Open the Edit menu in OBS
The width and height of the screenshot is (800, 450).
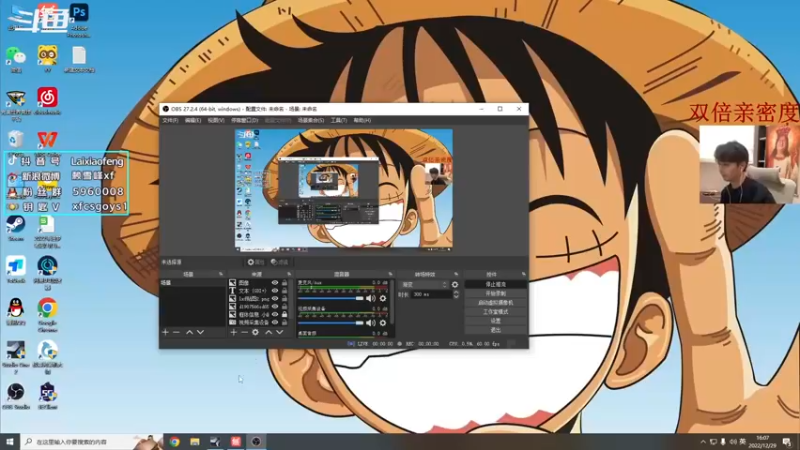pyautogui.click(x=193, y=120)
